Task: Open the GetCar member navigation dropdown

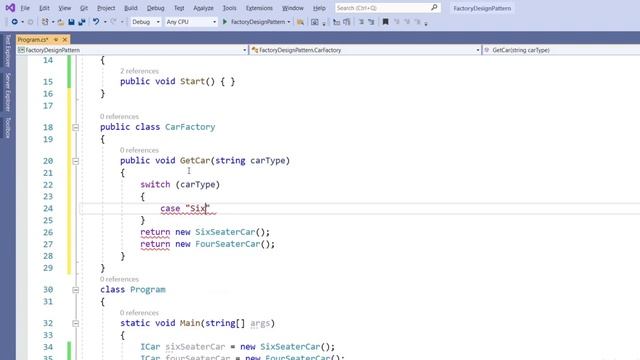Action: [x=561, y=50]
